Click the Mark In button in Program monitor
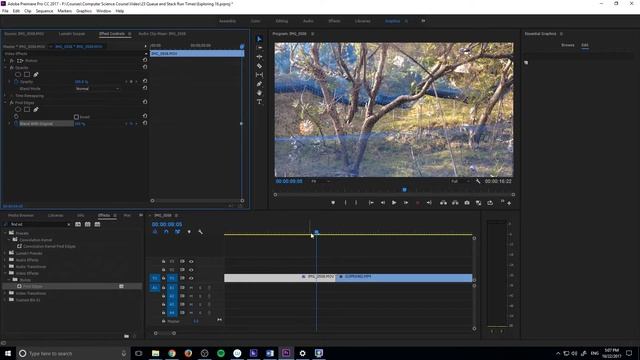Viewport: 640px width, 360px height. click(x=345, y=202)
